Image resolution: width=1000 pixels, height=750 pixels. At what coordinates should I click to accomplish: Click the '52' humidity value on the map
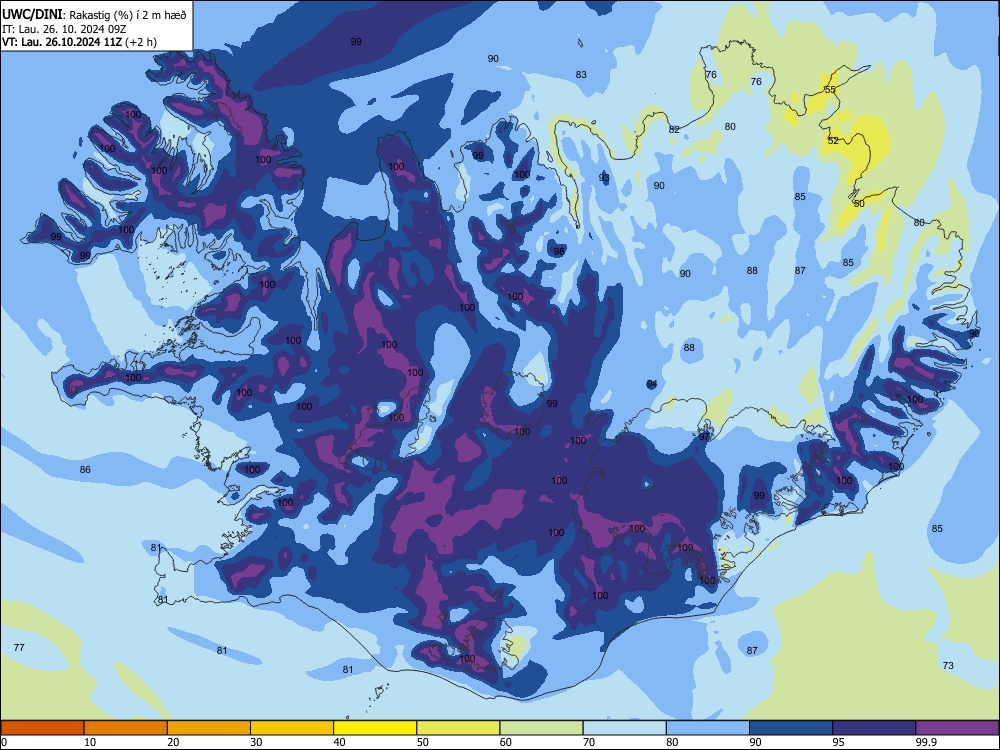833,141
